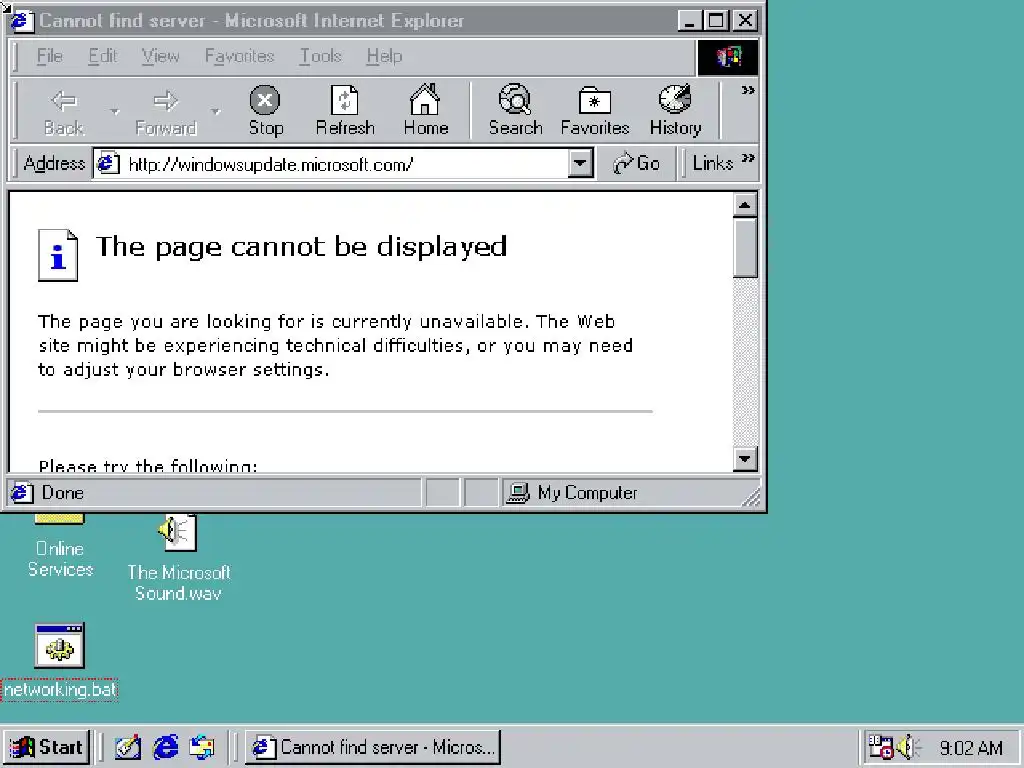Screen dimensions: 1024x768
Task: Select the networking.bat desktop icon
Action: pos(59,662)
